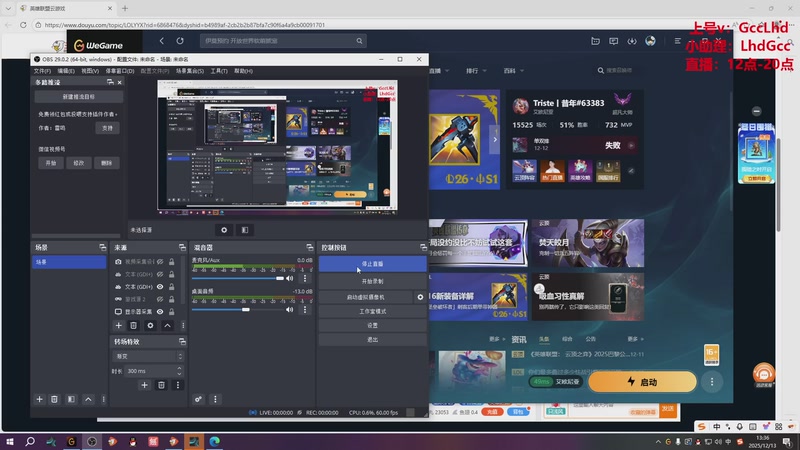The height and width of the screenshot is (450, 800).
Task: Add a new scene in OBS Scenes panel
Action: pos(39,399)
